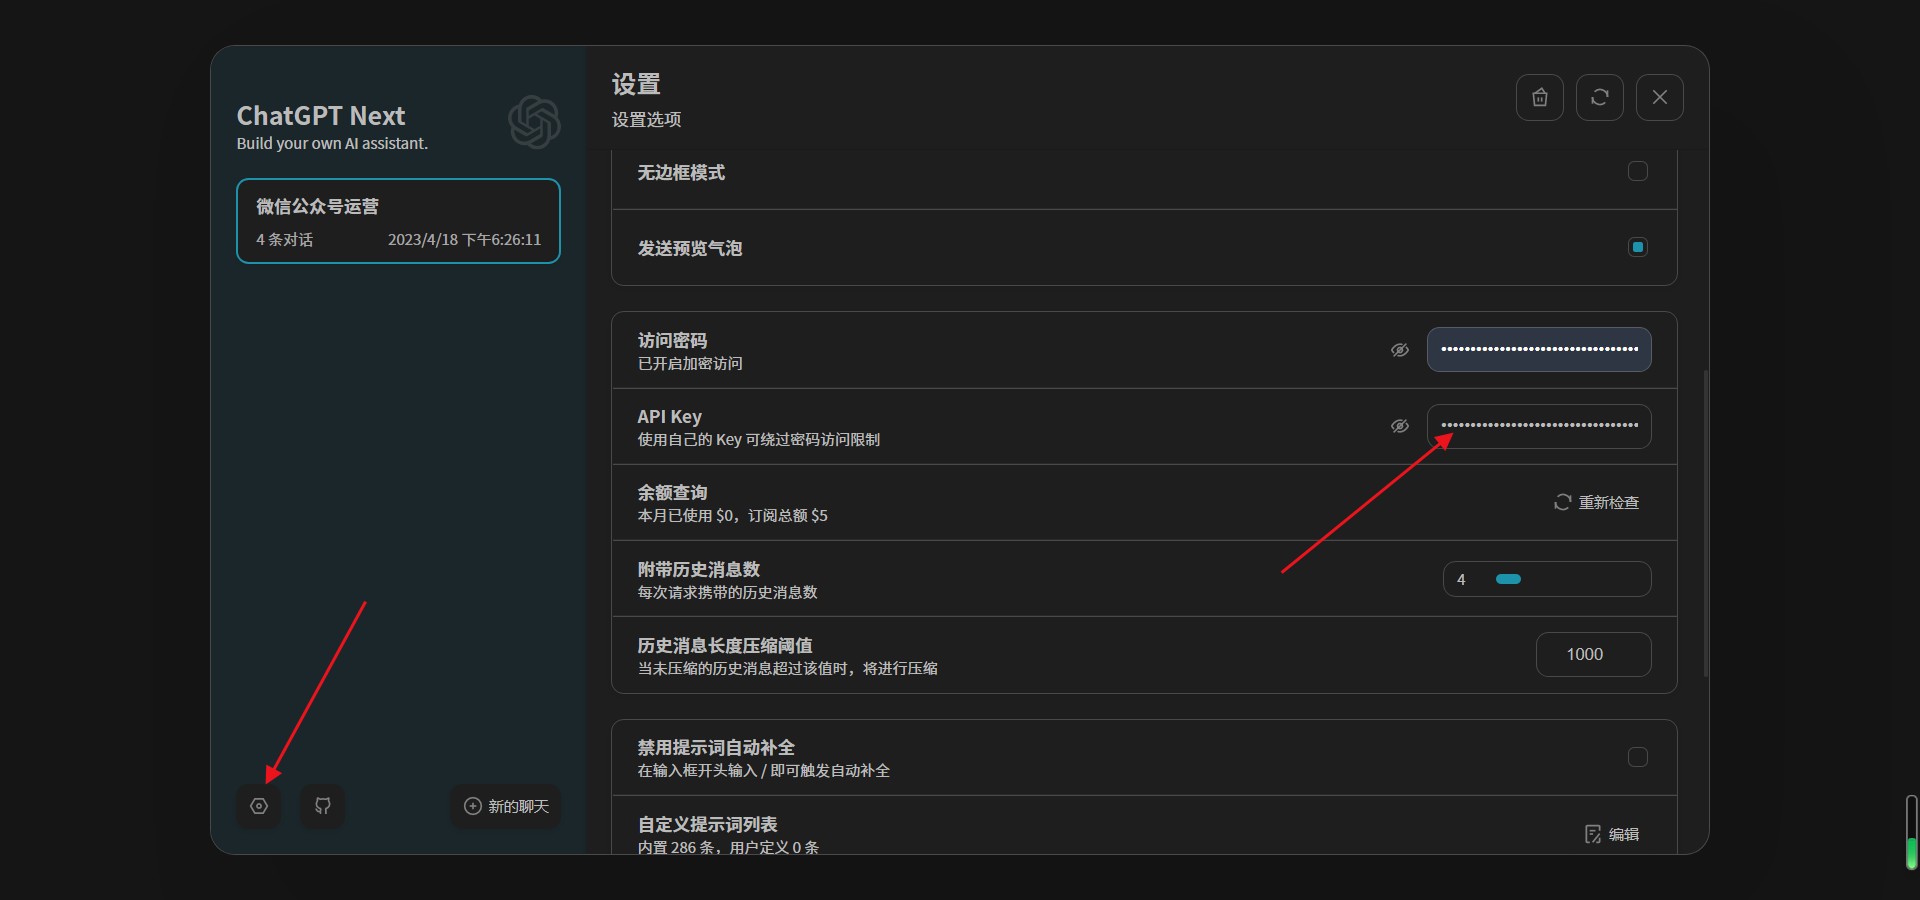1920x900 pixels.
Task: Click the compression threshold field showing 1000
Action: point(1593,654)
